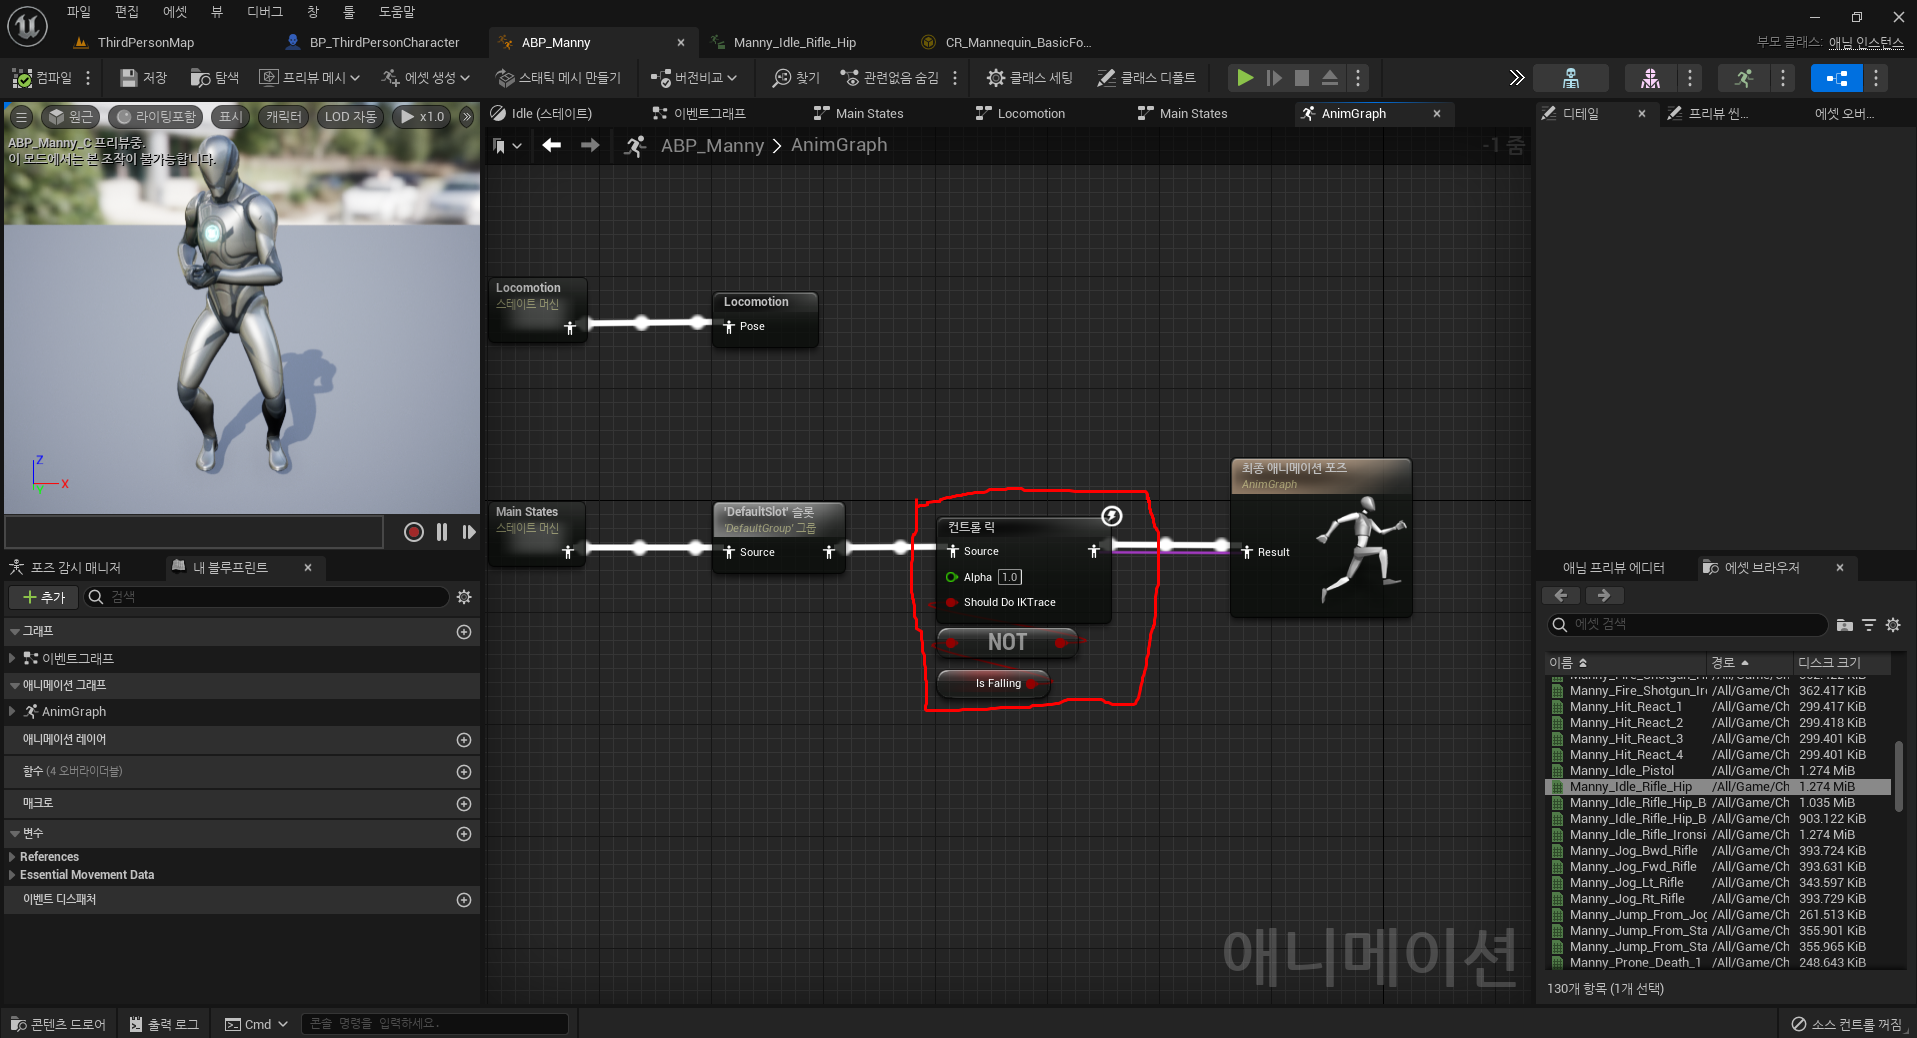Select the Animation Blueprint mode icon

tap(1837, 78)
